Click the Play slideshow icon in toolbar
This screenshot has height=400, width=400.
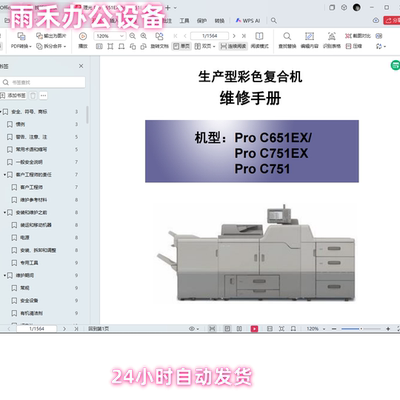coord(83,36)
